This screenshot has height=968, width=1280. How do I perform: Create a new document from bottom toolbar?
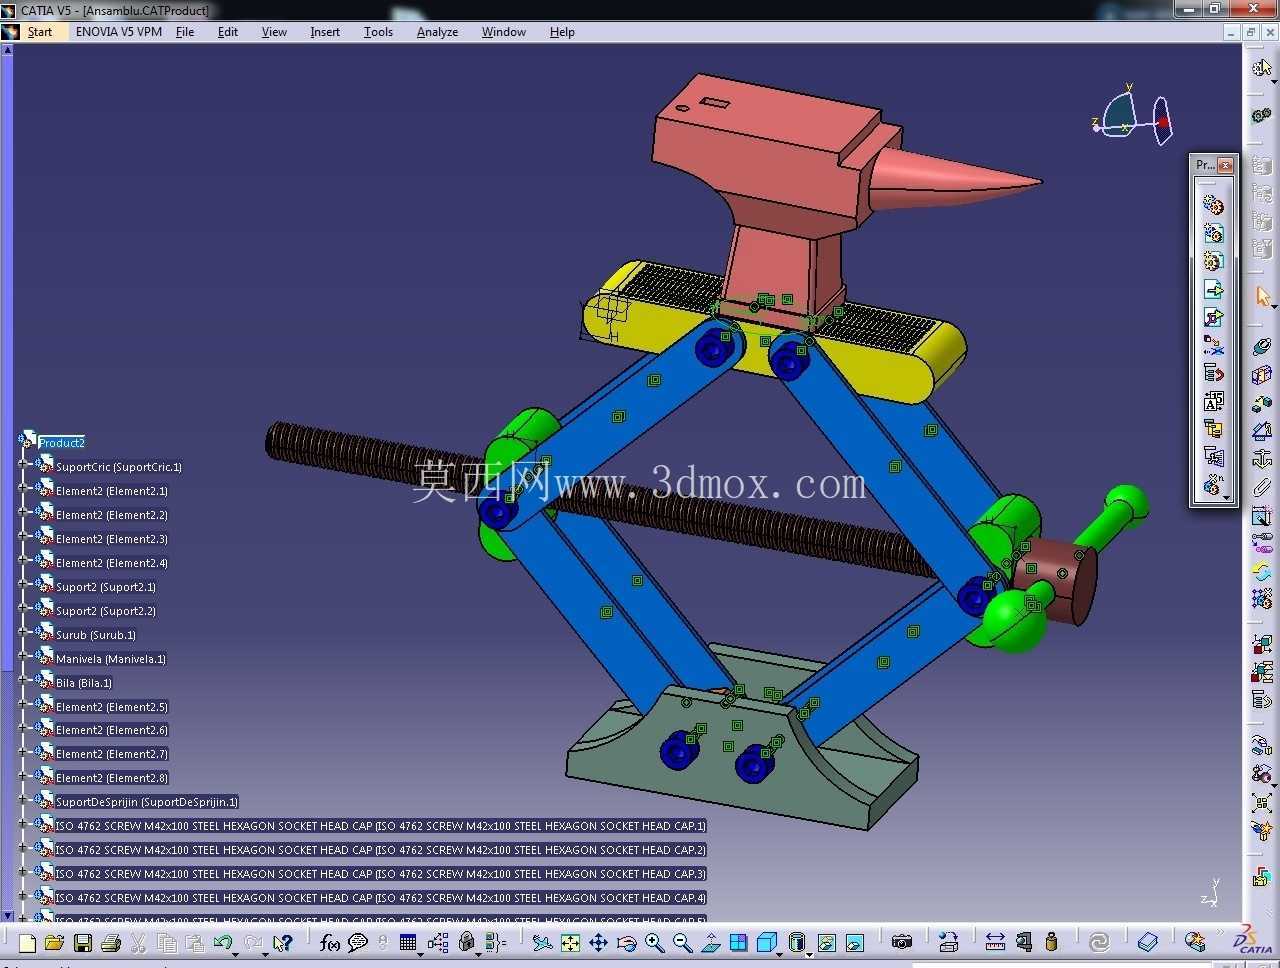click(x=27, y=943)
